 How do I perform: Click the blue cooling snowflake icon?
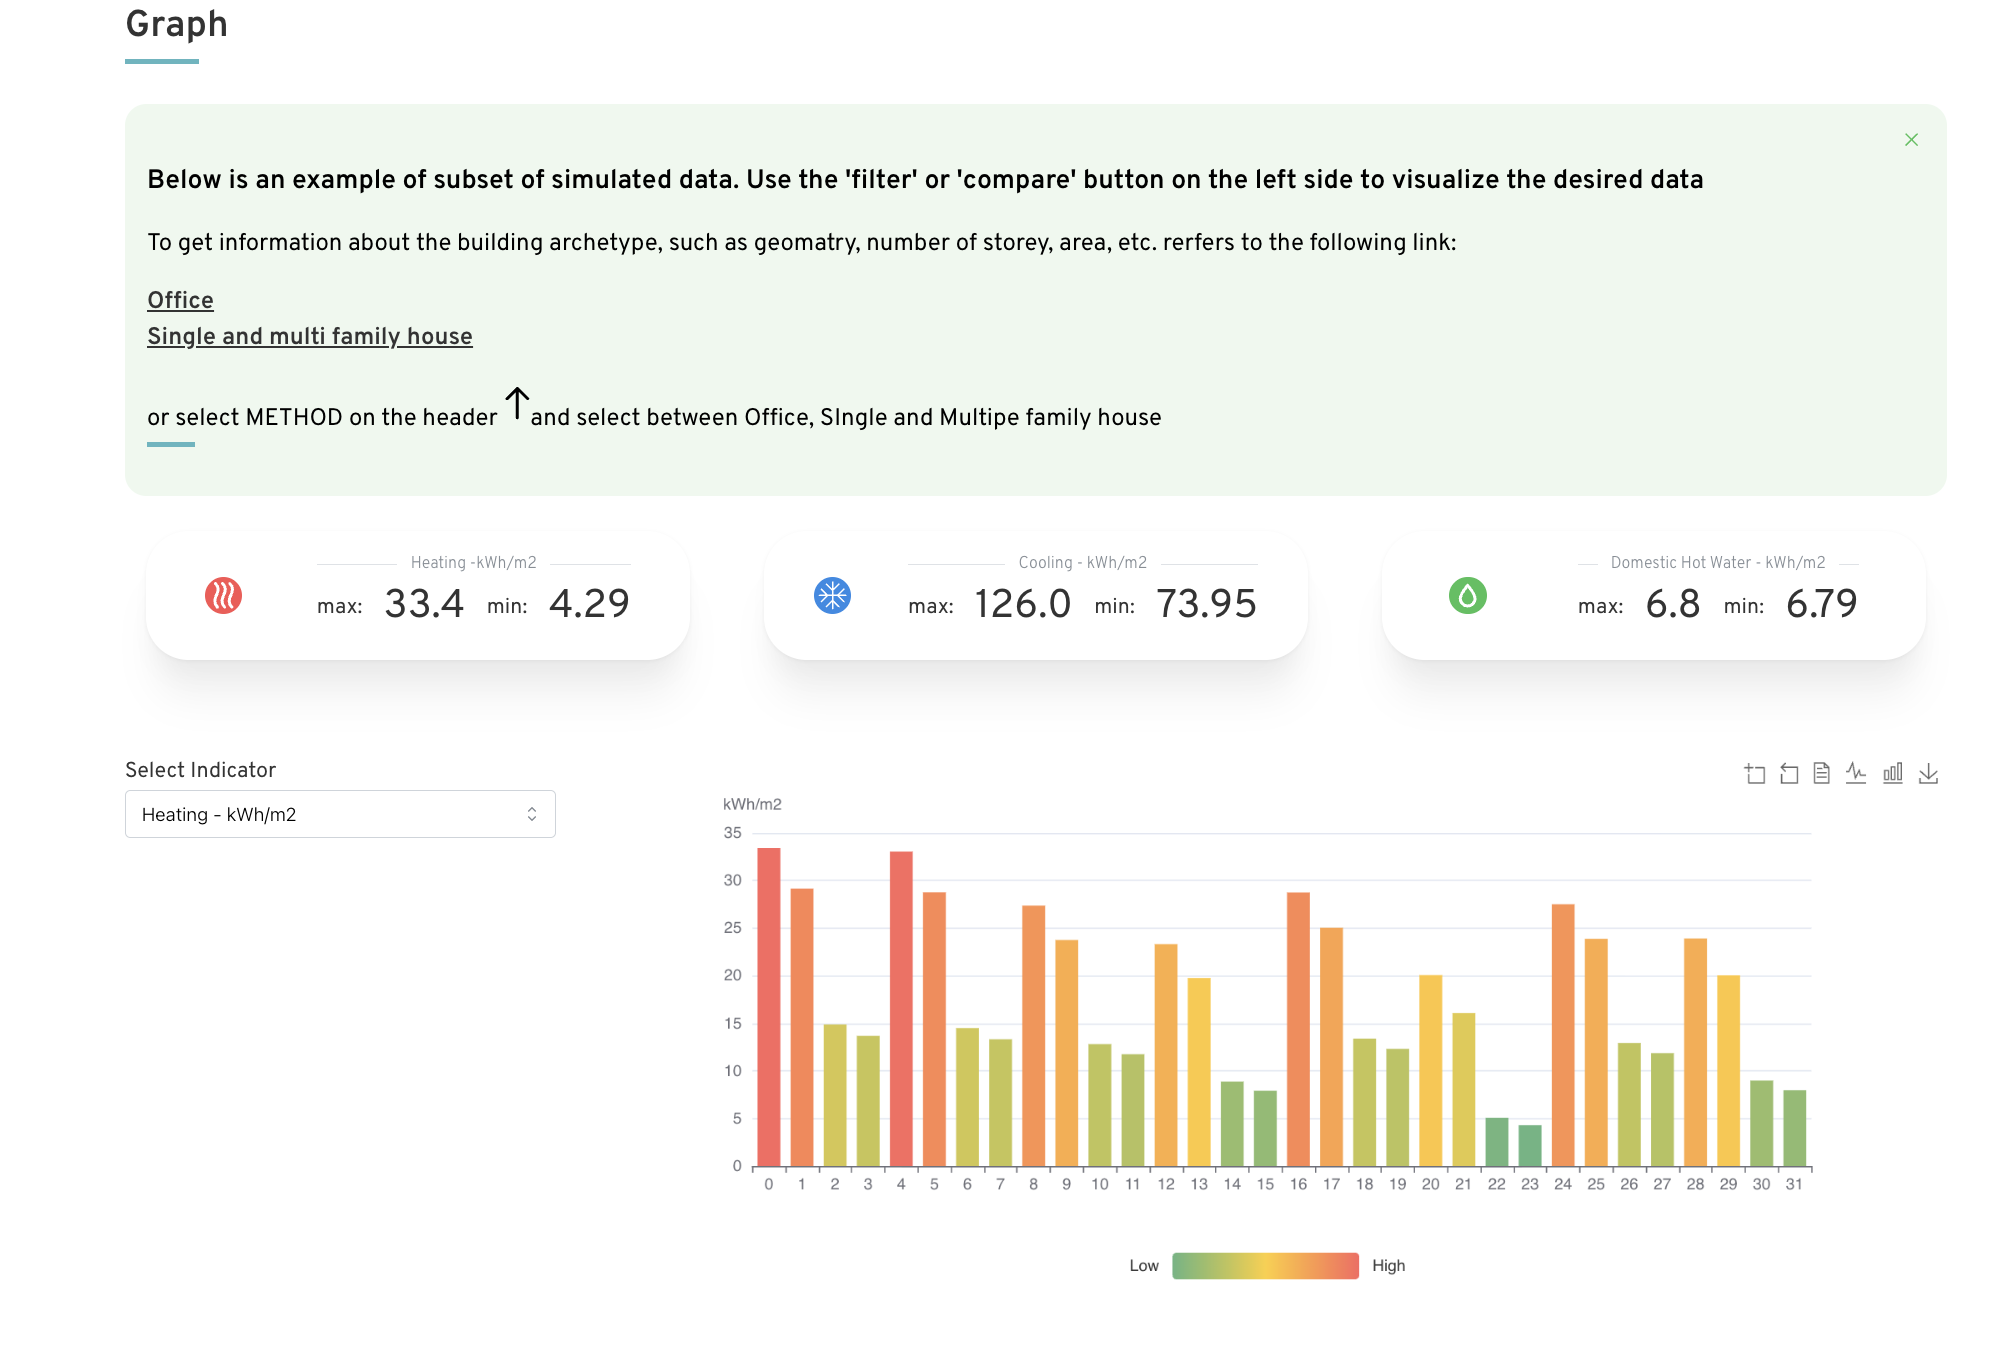click(x=832, y=596)
